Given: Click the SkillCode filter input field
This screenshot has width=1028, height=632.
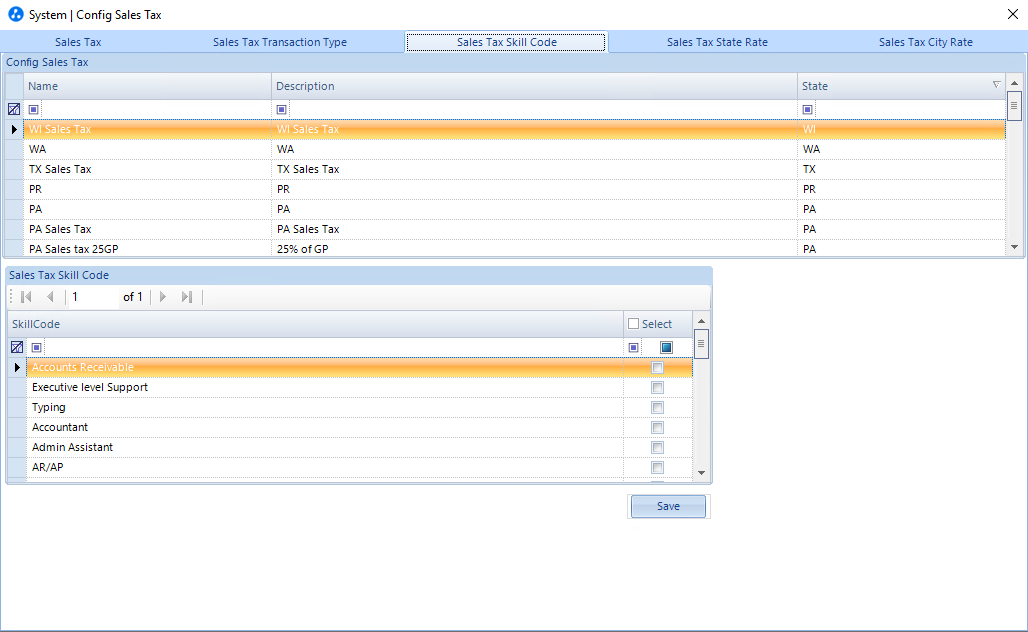Looking at the screenshot, I should pos(333,347).
